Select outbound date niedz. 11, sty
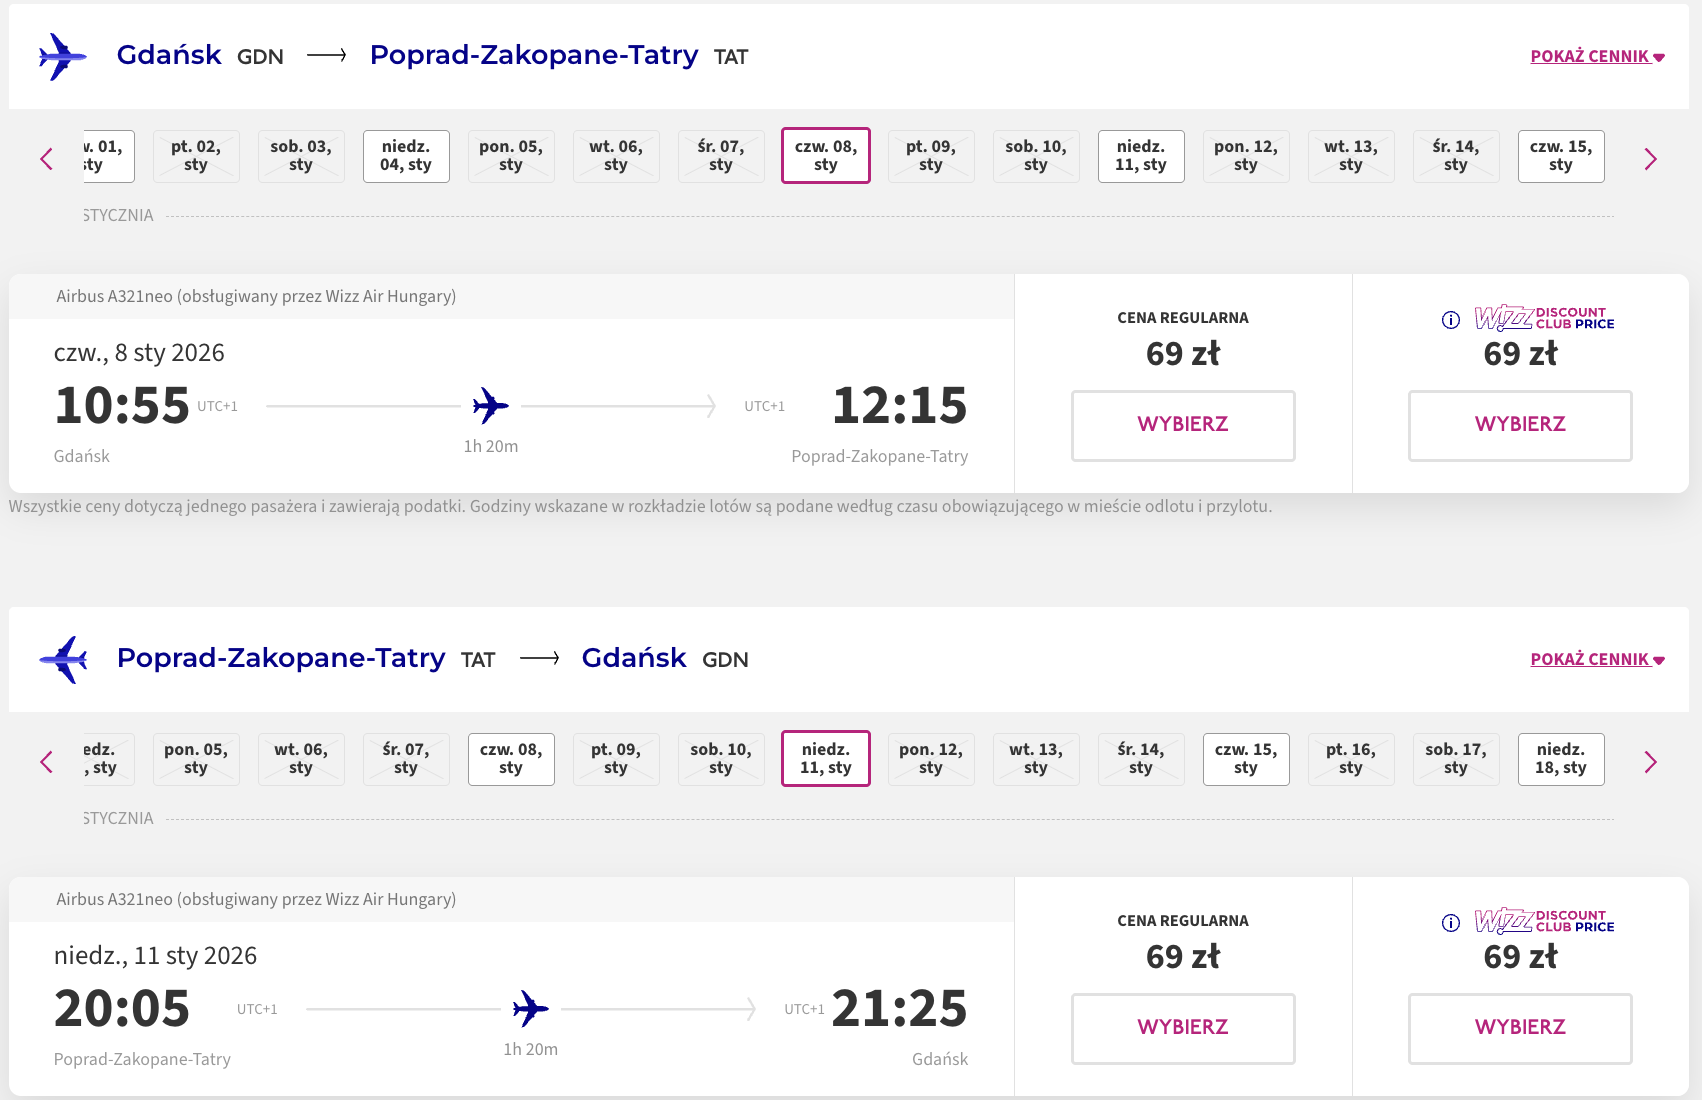1702x1100 pixels. click(1141, 156)
